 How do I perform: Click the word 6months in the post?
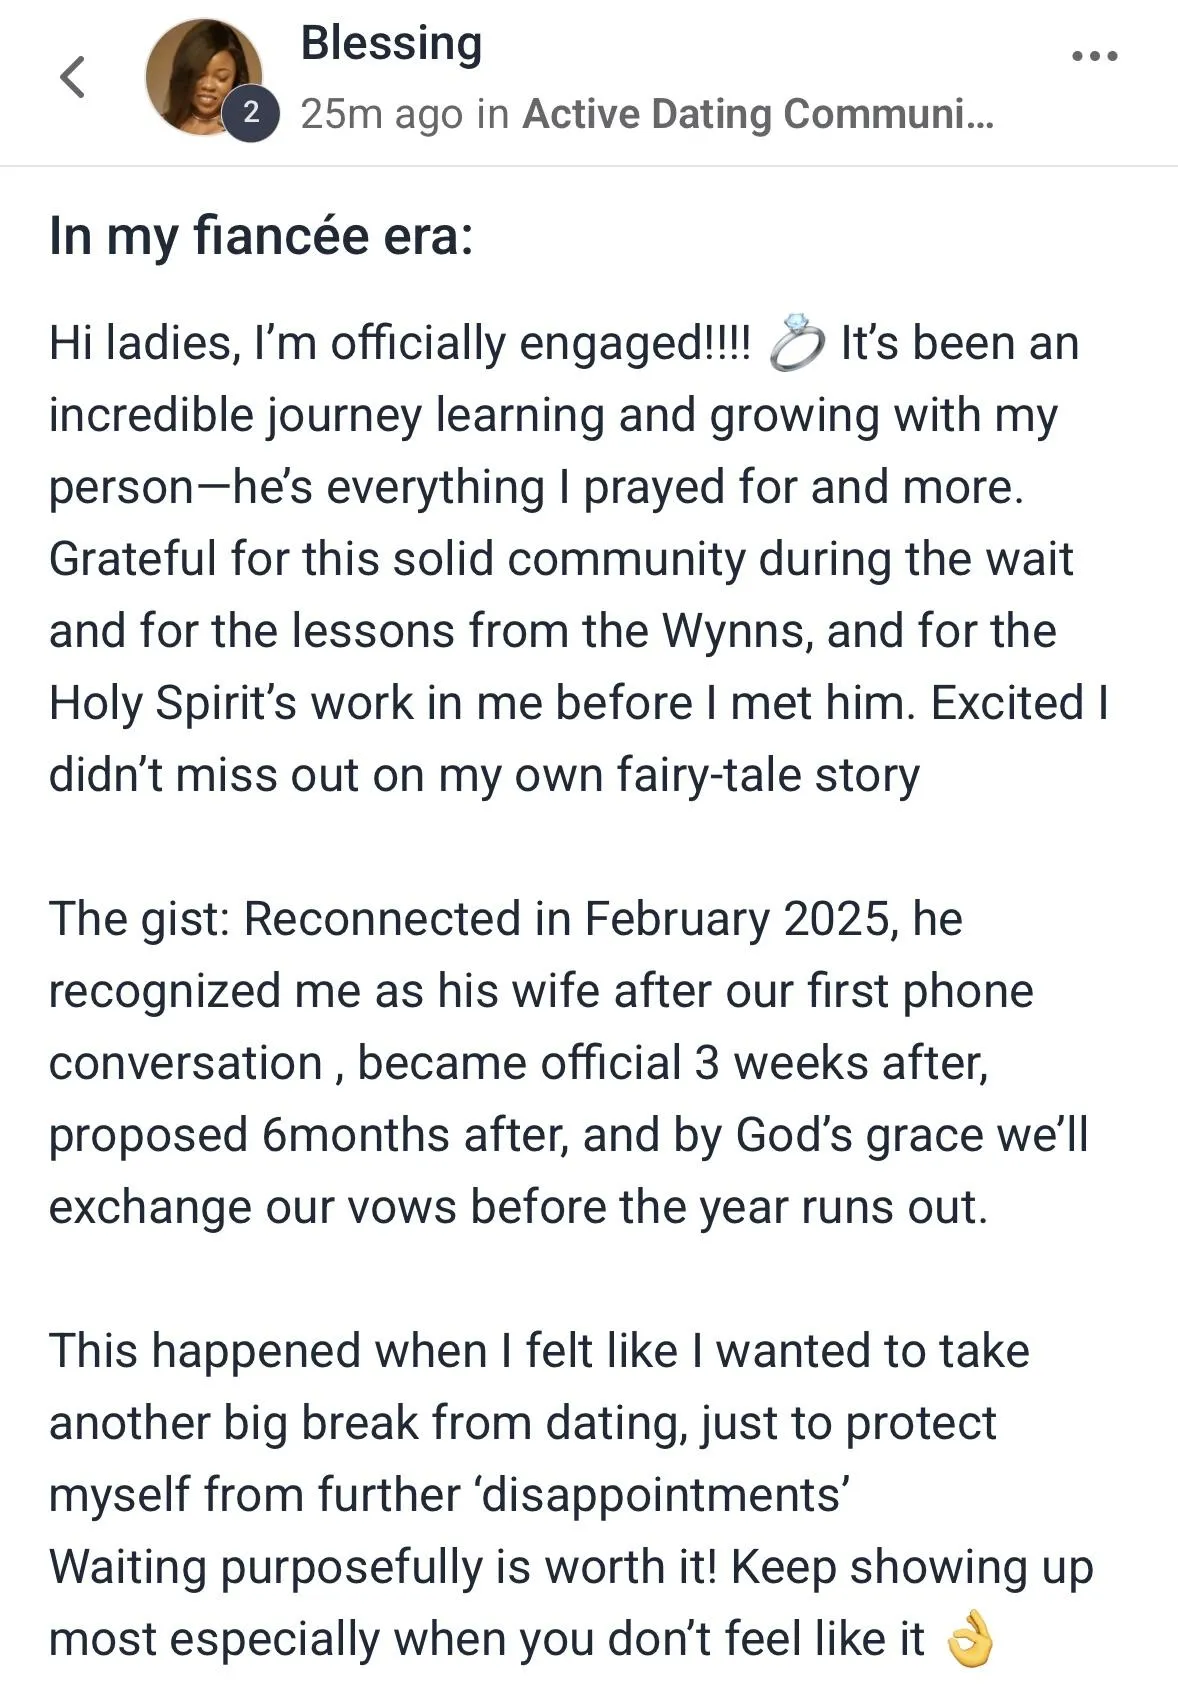tap(355, 1136)
